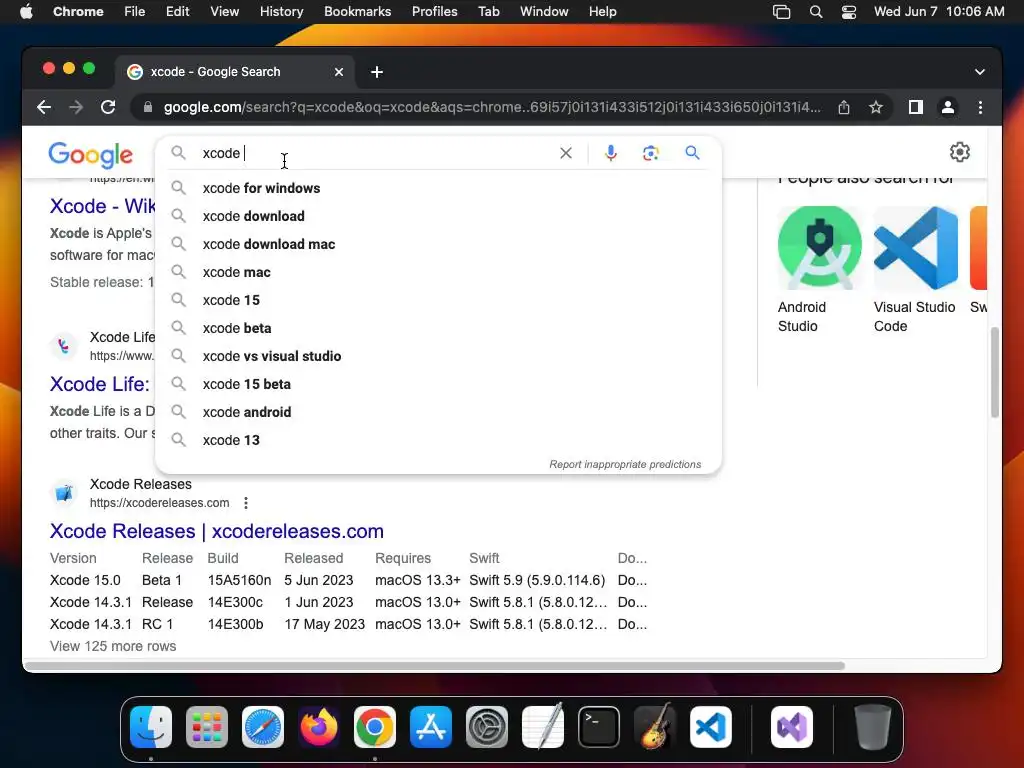Choose the 'xcode mac' suggestion

click(x=438, y=272)
